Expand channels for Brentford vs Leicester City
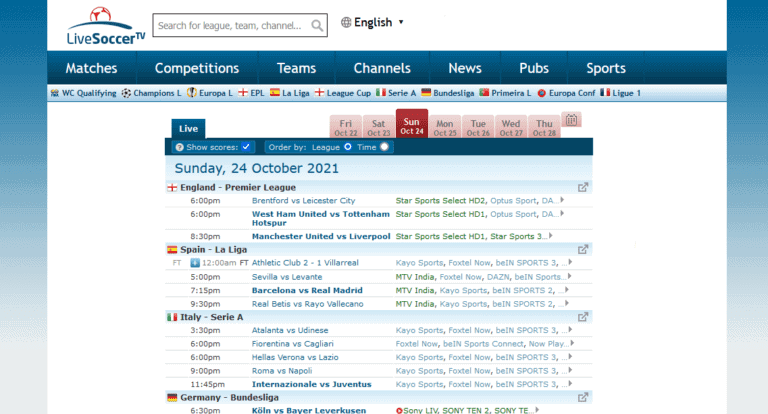This screenshot has width=768, height=414. point(562,200)
